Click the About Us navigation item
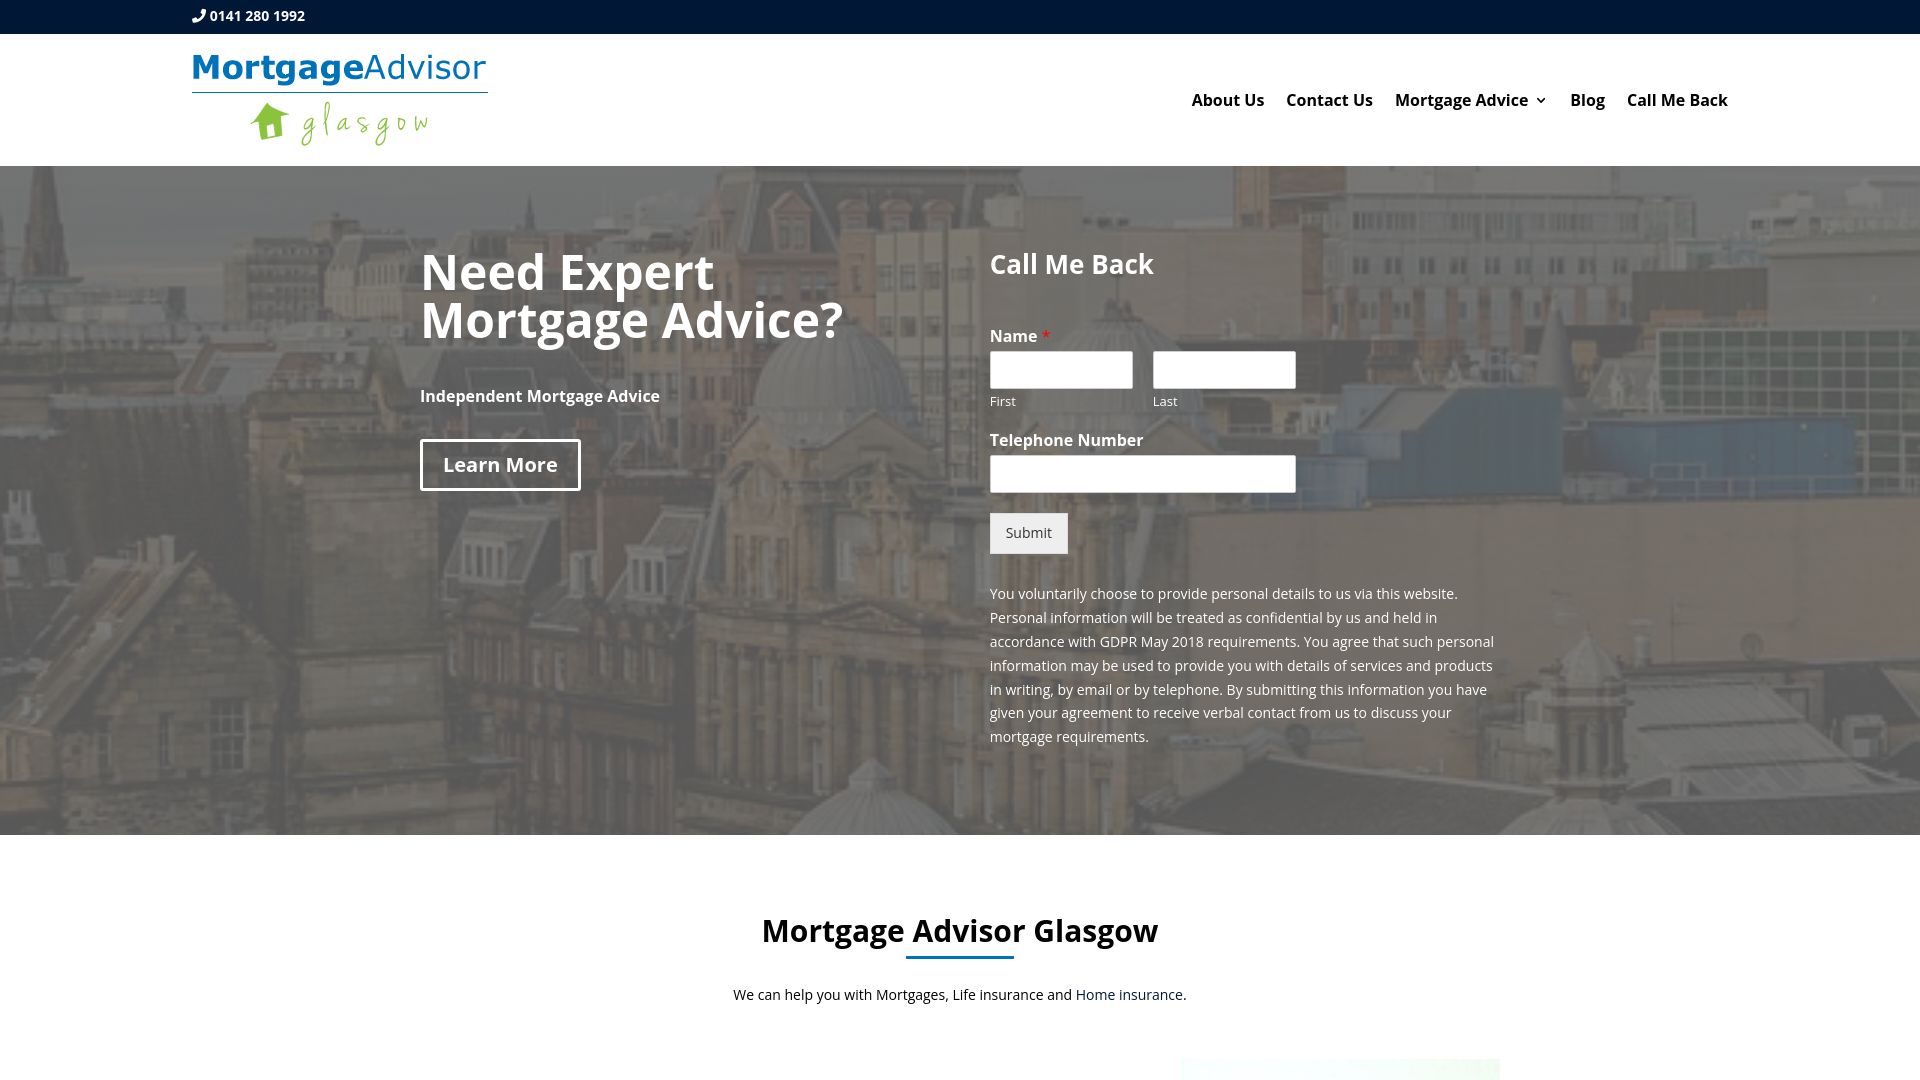The image size is (1920, 1080). (x=1228, y=99)
